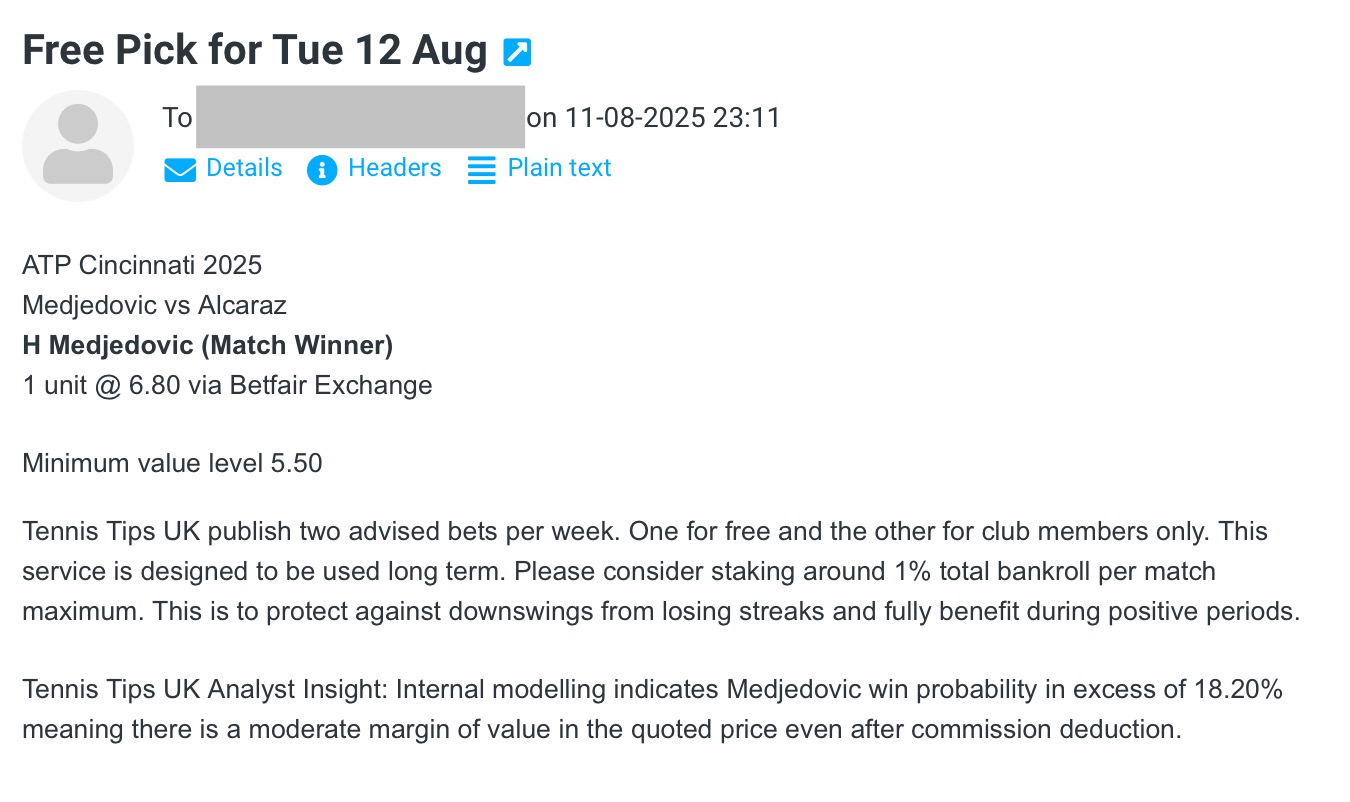Click the '1 unit @ 6.80 via Betfair Exchange' line
The image size is (1350, 802).
coord(227,385)
